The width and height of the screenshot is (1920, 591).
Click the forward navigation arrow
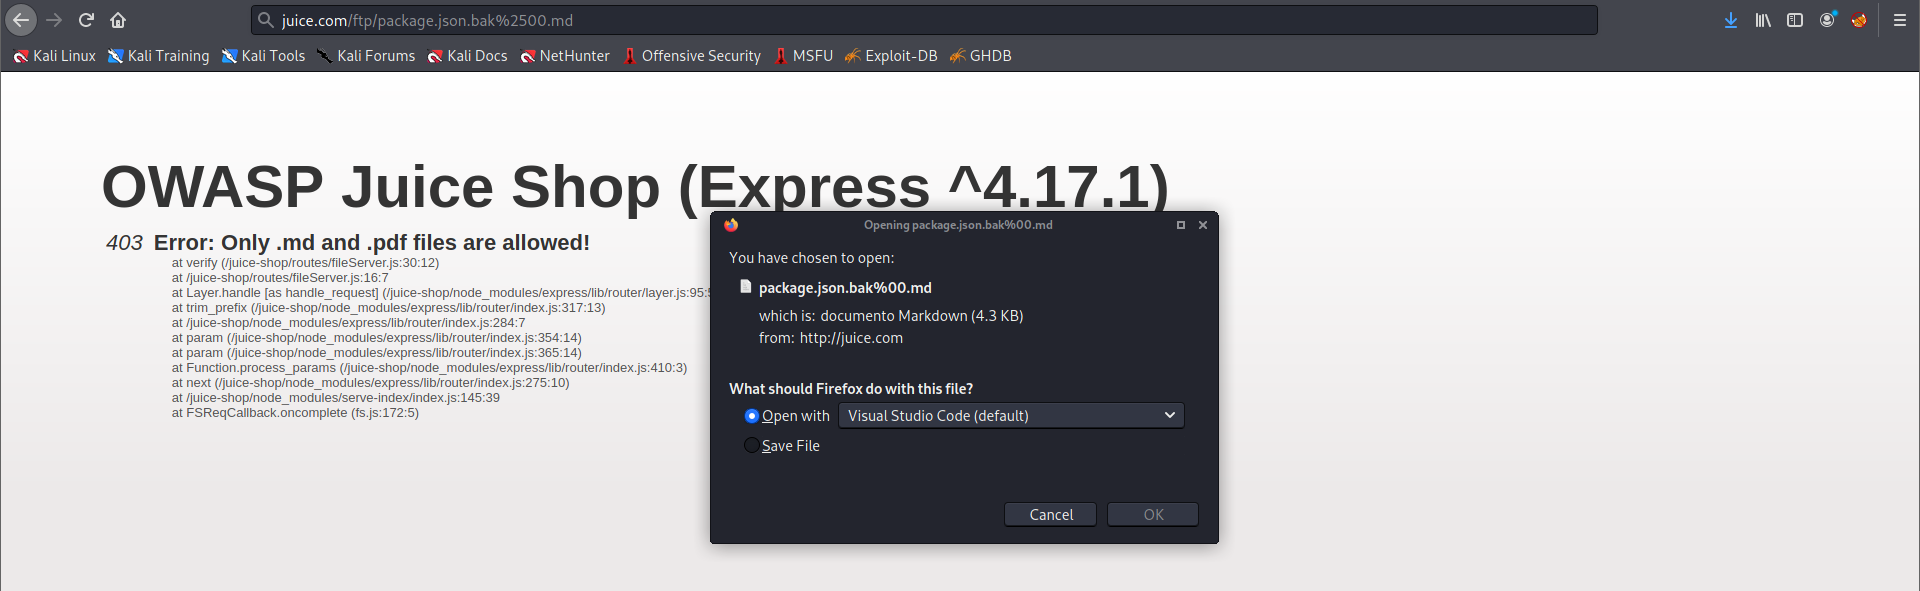coord(54,20)
